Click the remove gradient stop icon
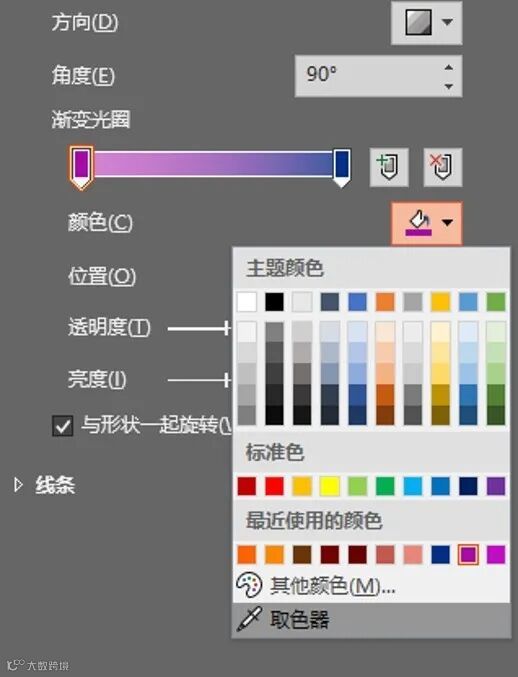This screenshot has height=677, width=518. (442, 167)
